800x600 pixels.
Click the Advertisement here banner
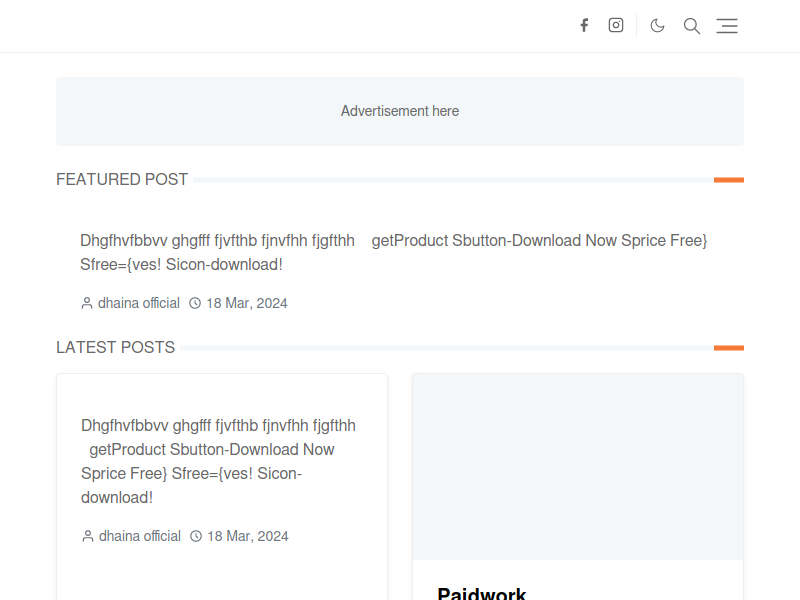[400, 111]
